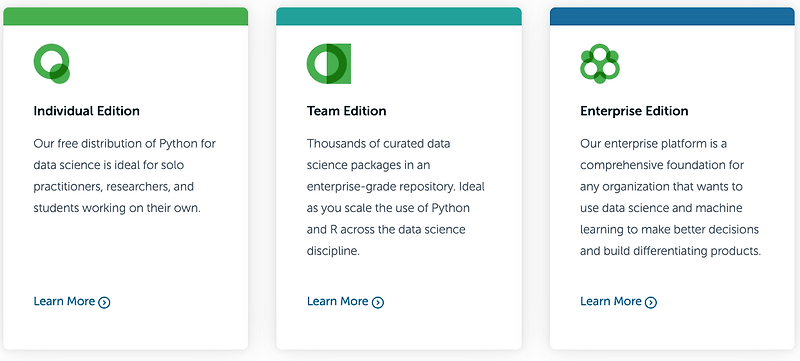Click the free Python distribution description text
This screenshot has height=361, width=800.
125,176
